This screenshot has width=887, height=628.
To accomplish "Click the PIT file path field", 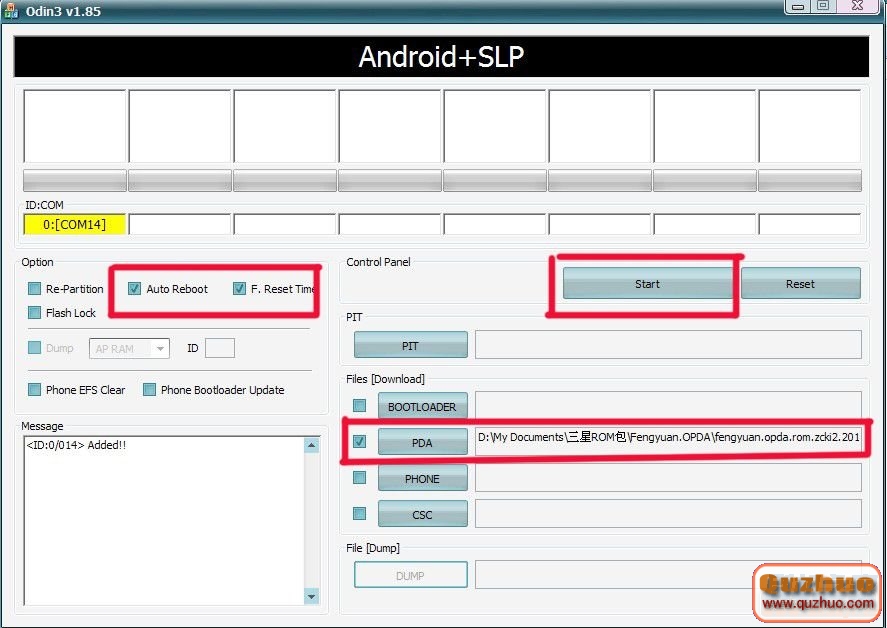I will [668, 345].
